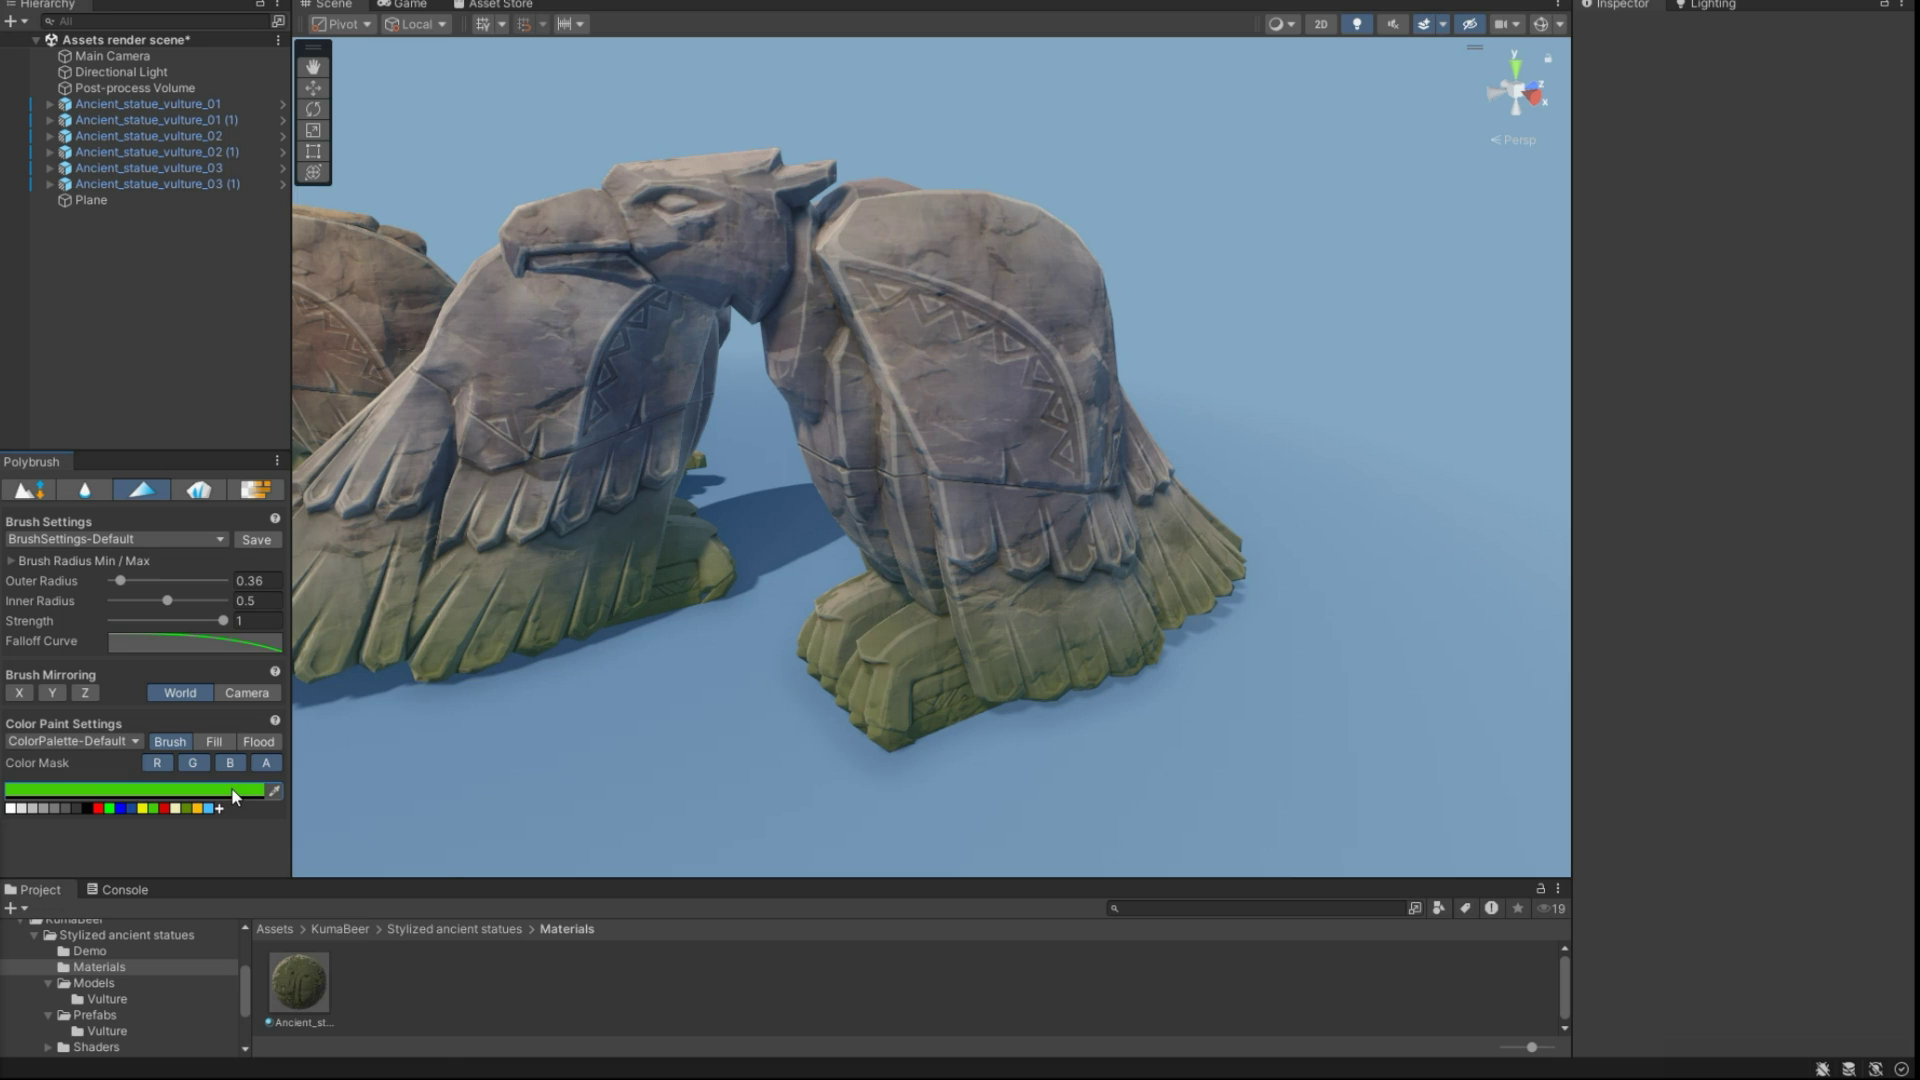
Task: Open BrushSettings-Default preset dropdown
Action: (x=116, y=539)
